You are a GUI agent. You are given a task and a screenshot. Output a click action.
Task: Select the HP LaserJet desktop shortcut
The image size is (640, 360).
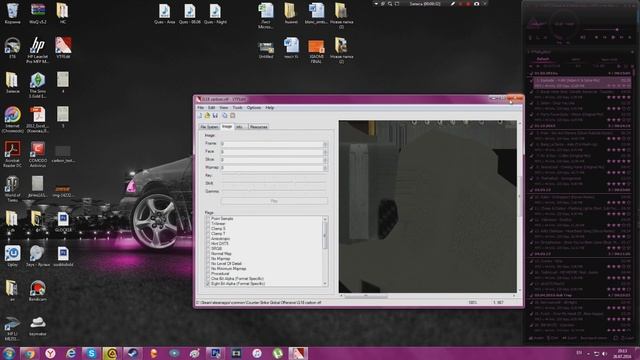pyautogui.click(x=38, y=50)
